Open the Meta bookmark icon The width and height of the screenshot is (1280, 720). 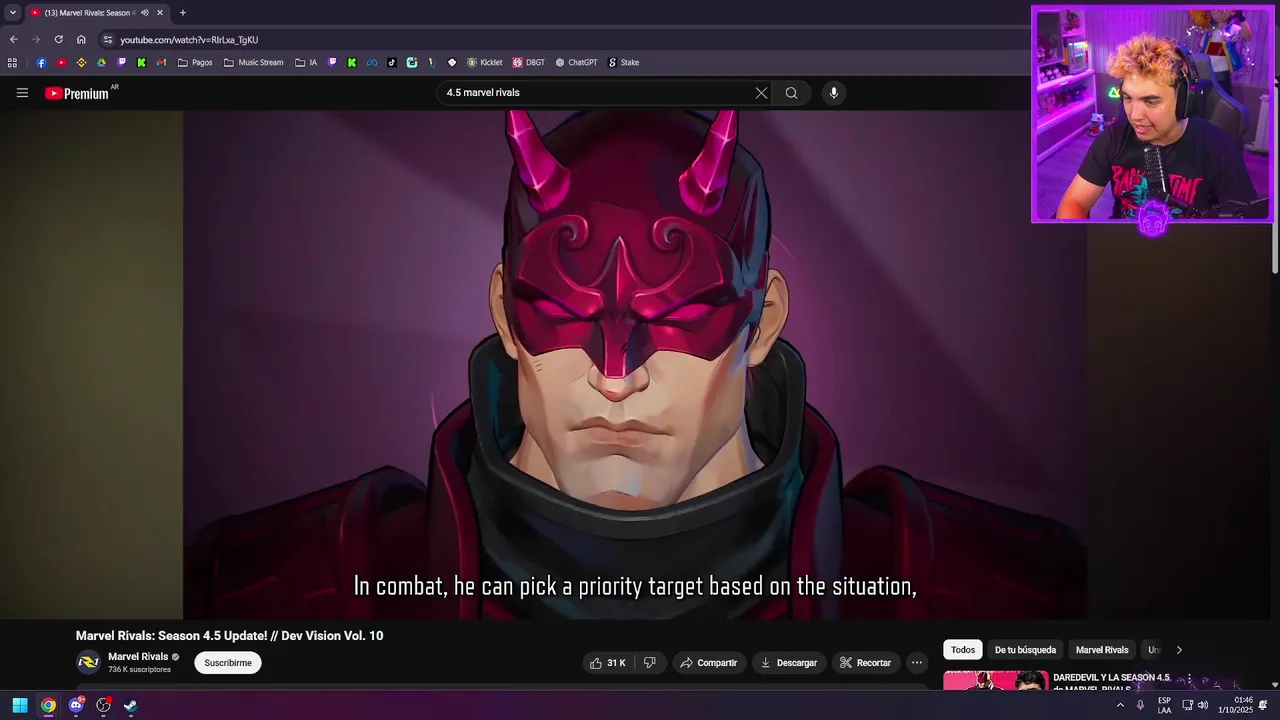tap(372, 62)
